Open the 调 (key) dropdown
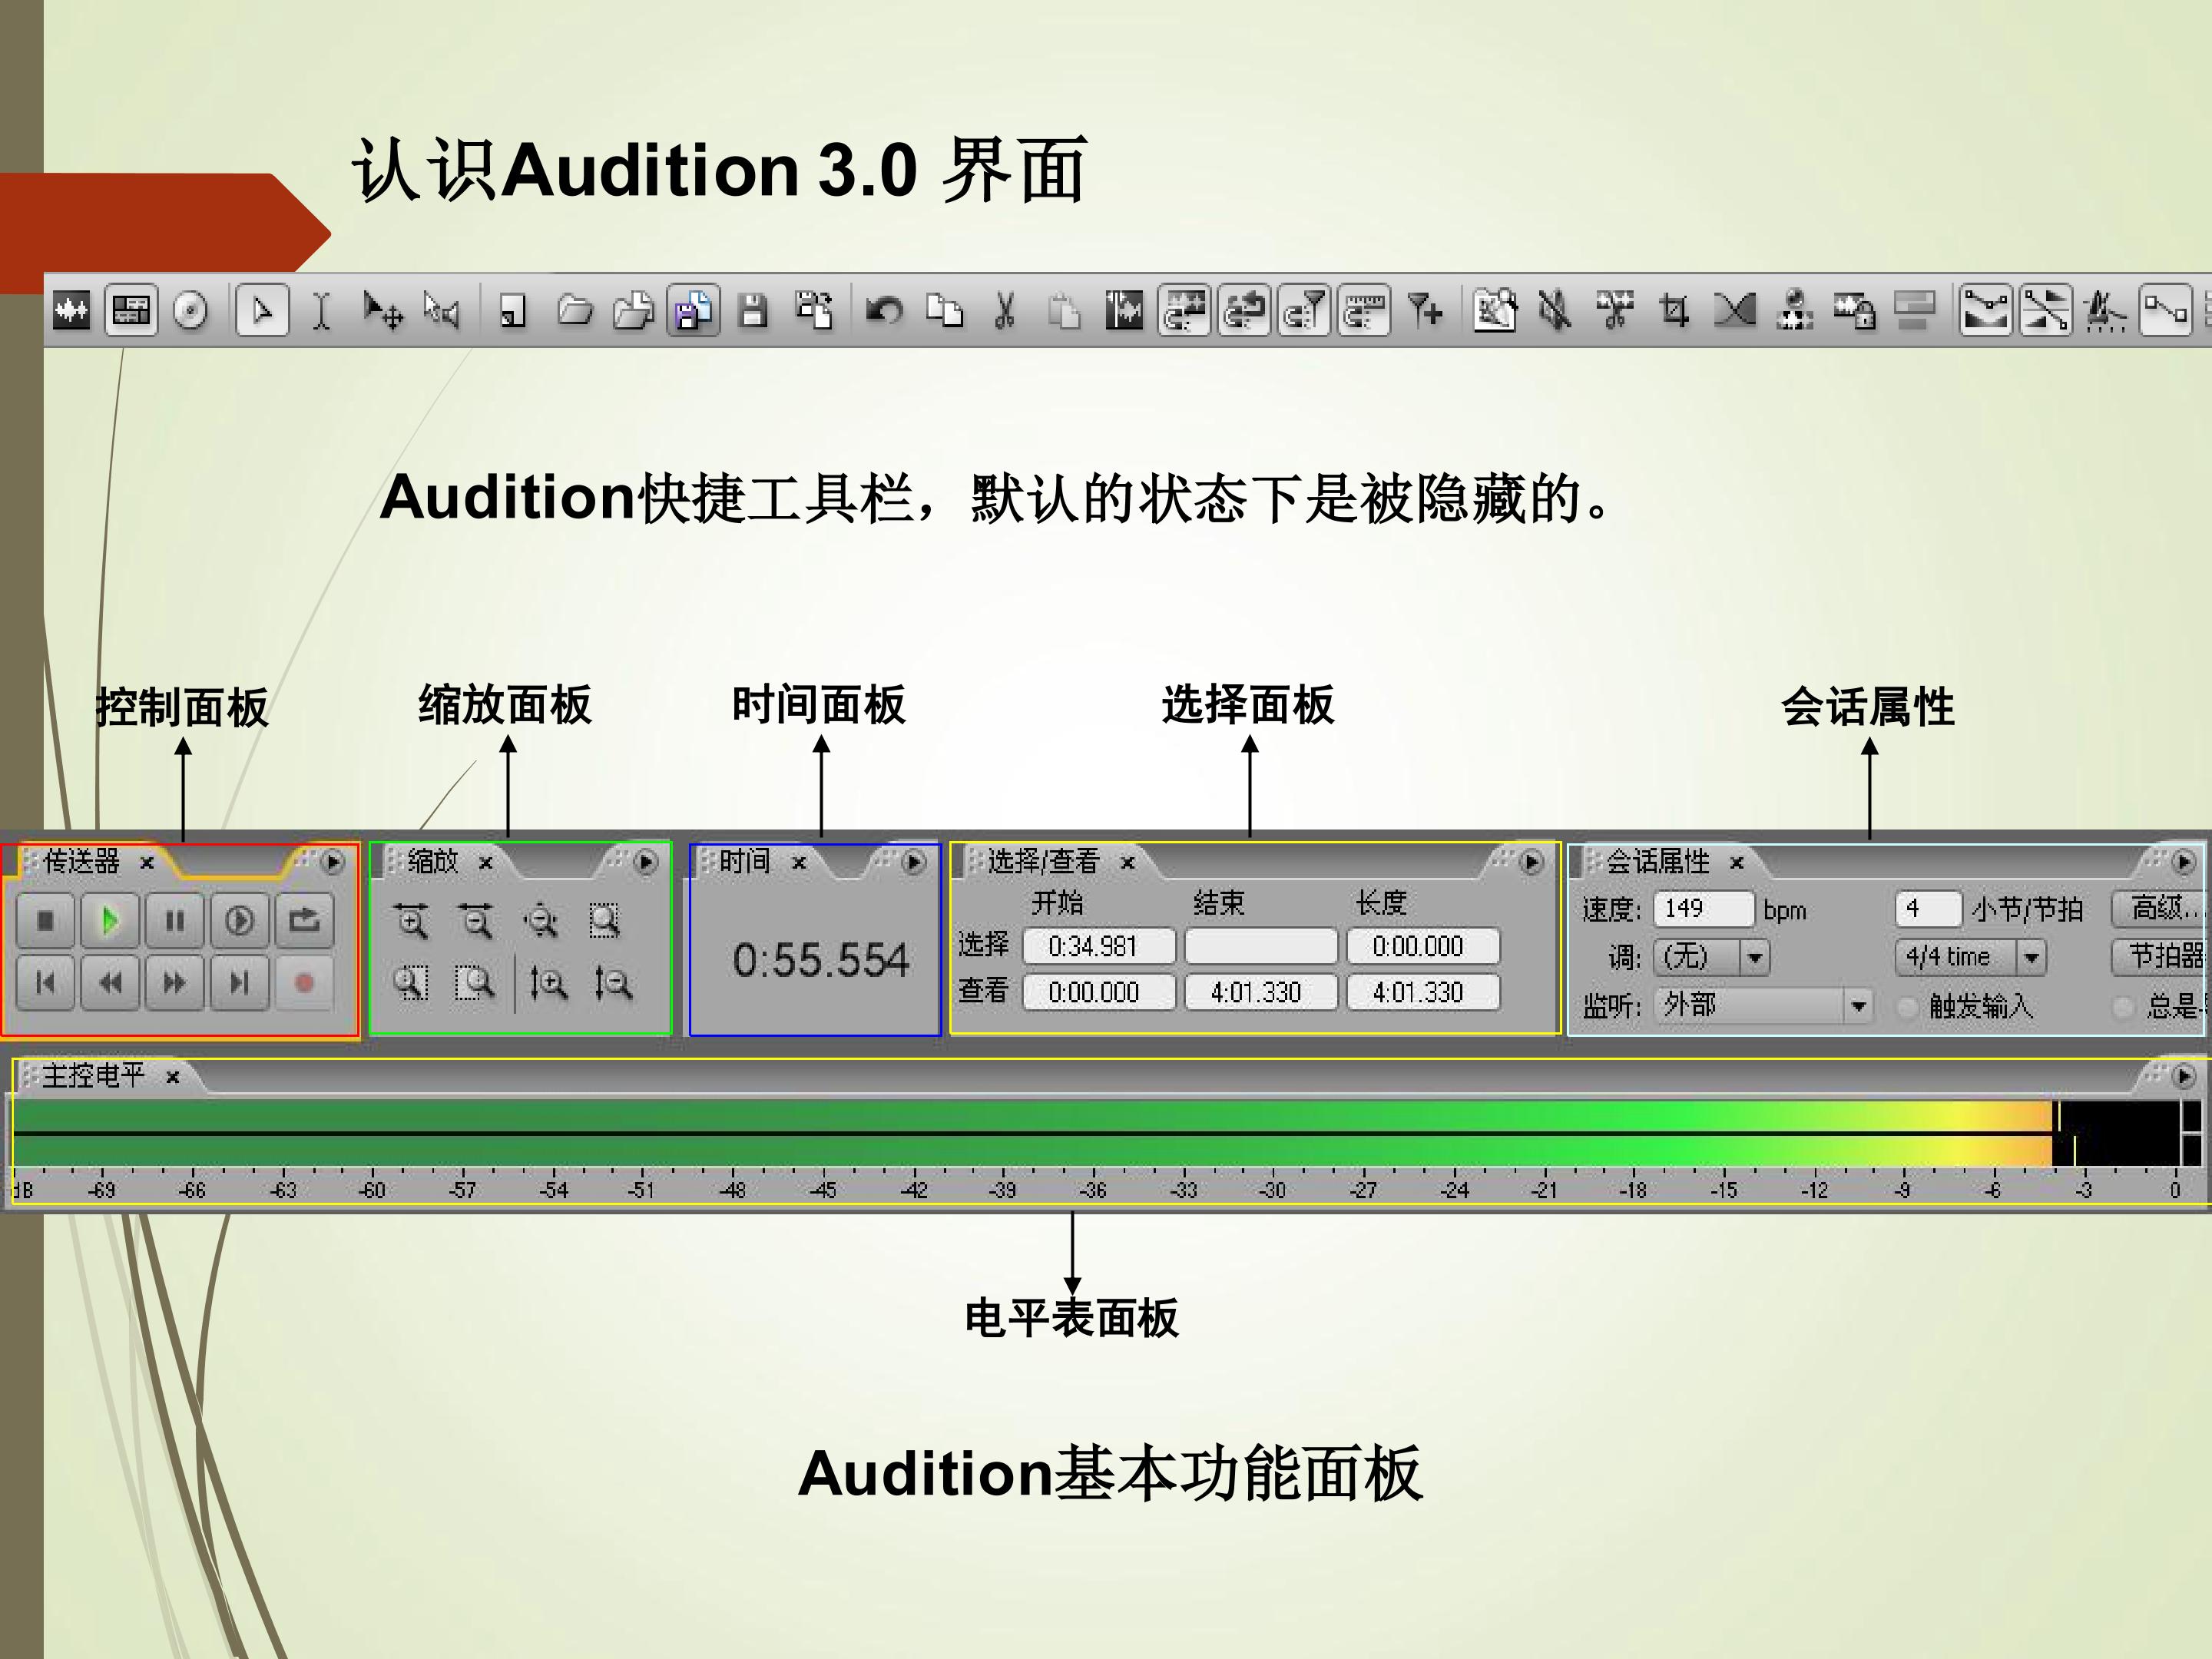The height and width of the screenshot is (1659, 2212). (1711, 957)
